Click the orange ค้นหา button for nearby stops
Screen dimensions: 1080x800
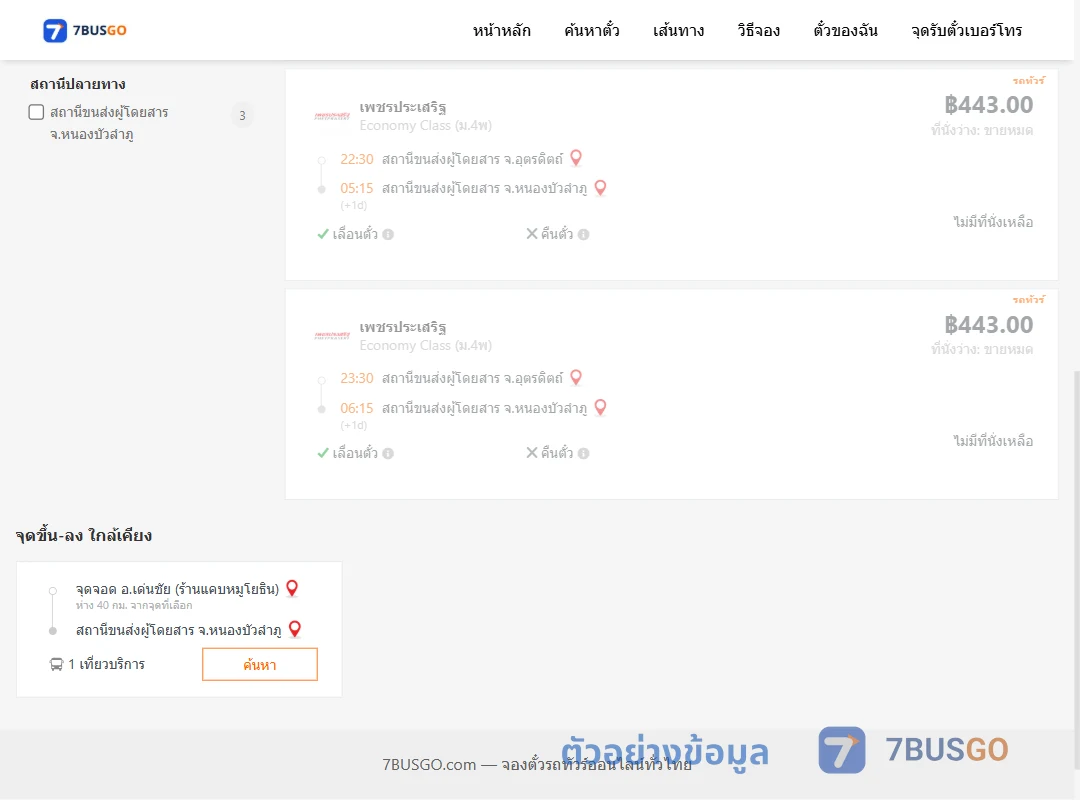(260, 664)
